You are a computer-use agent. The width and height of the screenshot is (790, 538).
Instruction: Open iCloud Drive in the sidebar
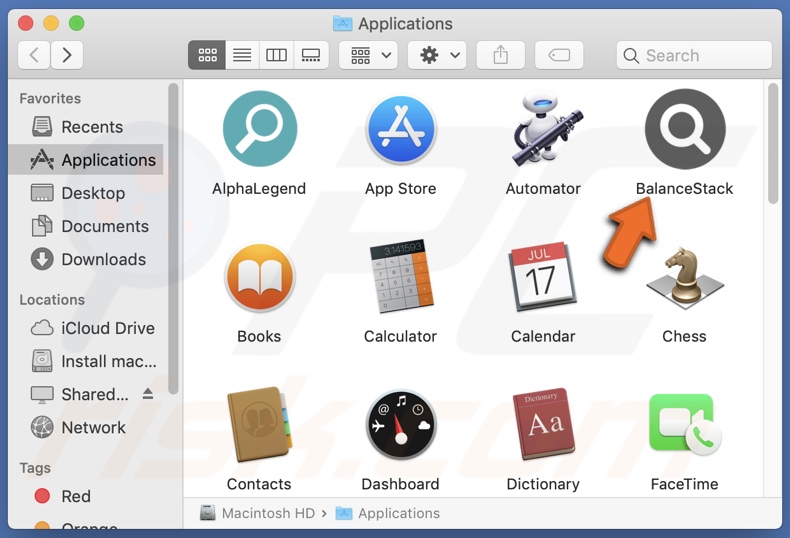coord(85,328)
